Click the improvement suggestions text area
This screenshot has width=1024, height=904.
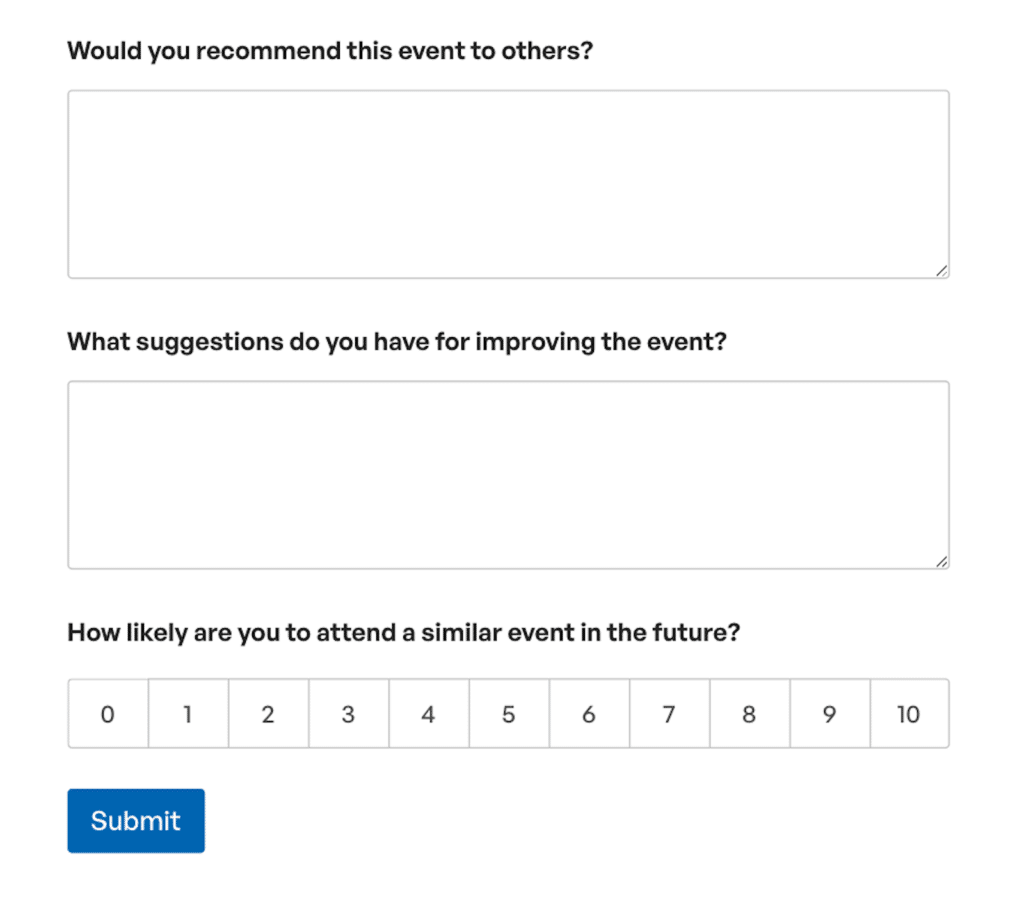tap(508, 474)
